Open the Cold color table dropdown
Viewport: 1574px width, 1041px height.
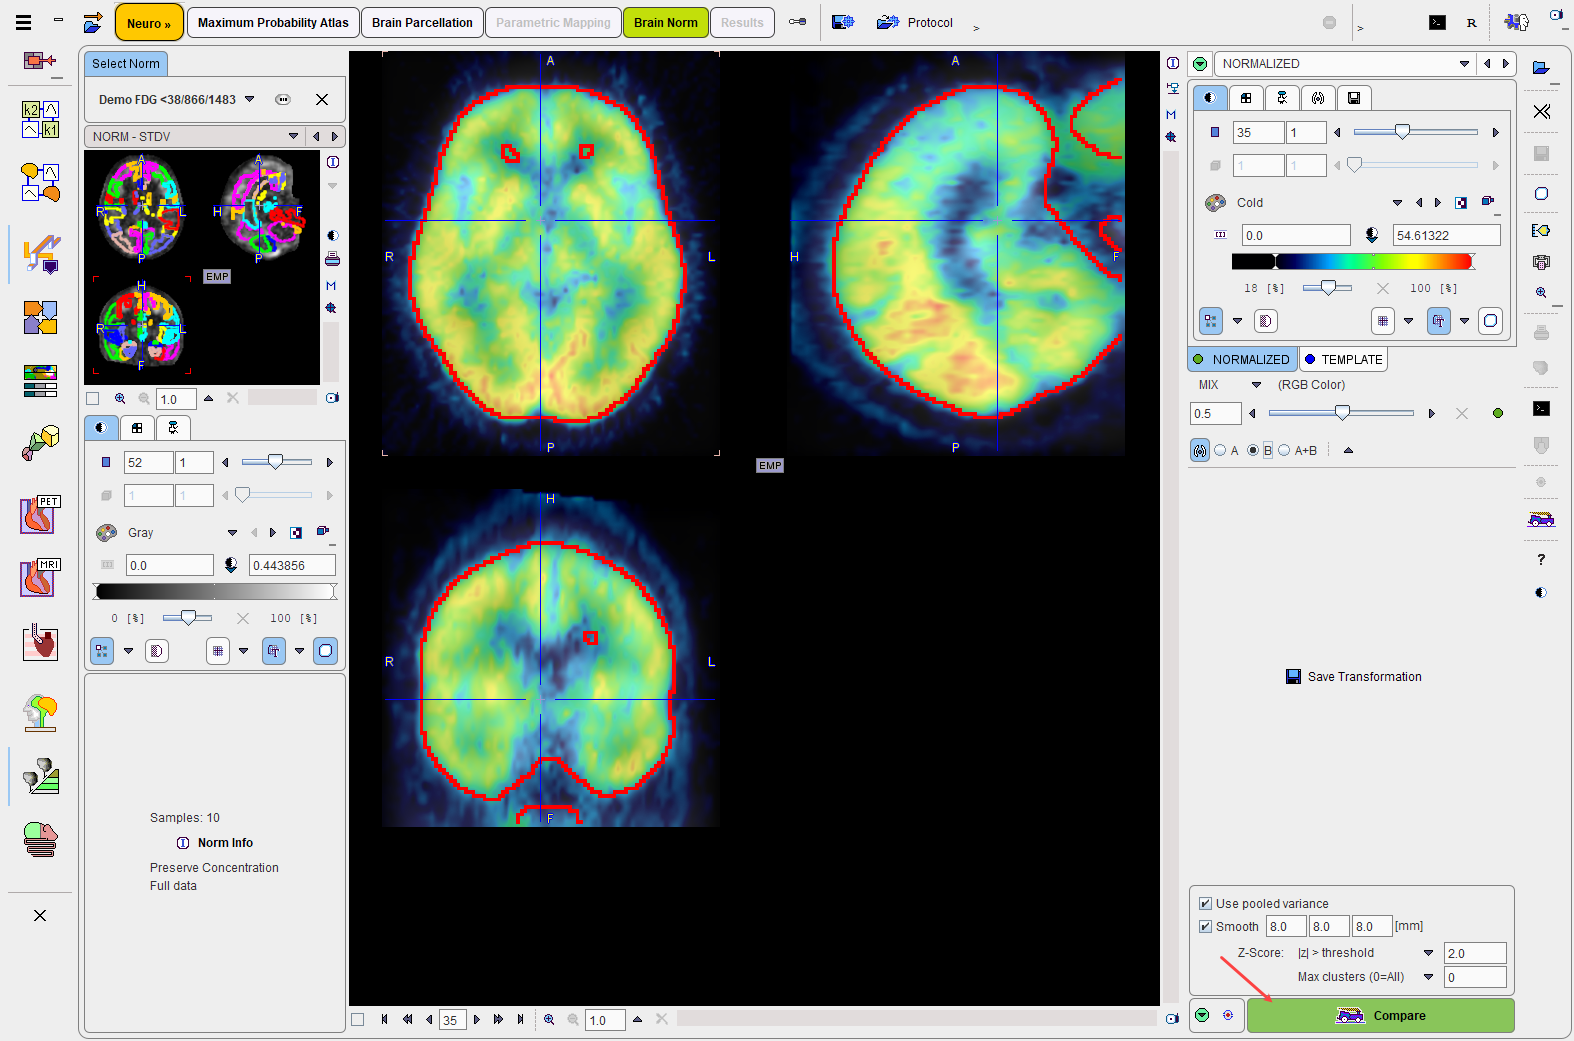tap(1397, 203)
